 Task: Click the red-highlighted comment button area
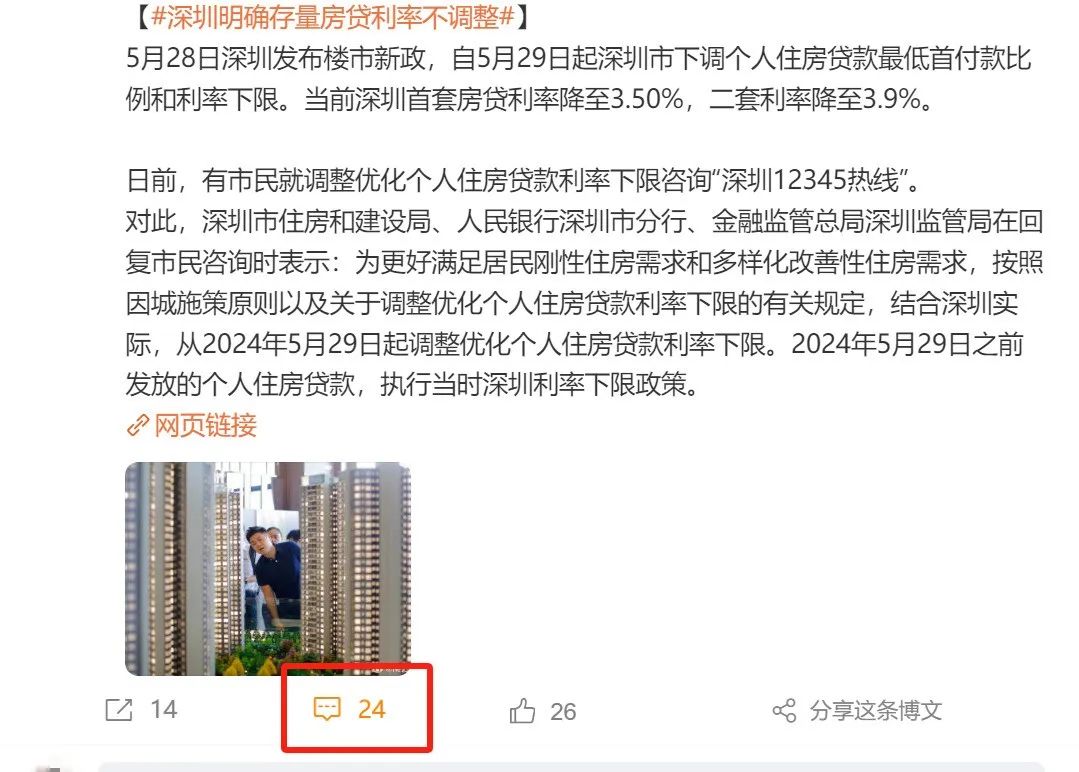pos(356,708)
